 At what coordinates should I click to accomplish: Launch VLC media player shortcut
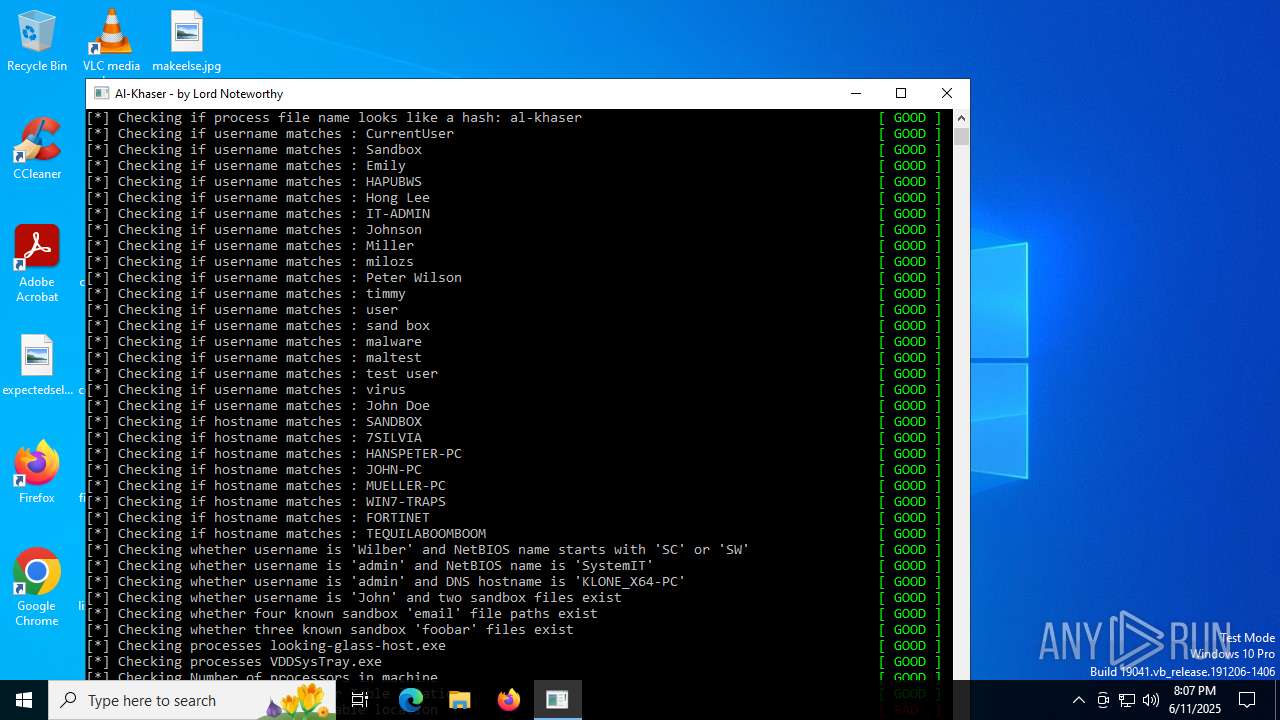(x=111, y=42)
